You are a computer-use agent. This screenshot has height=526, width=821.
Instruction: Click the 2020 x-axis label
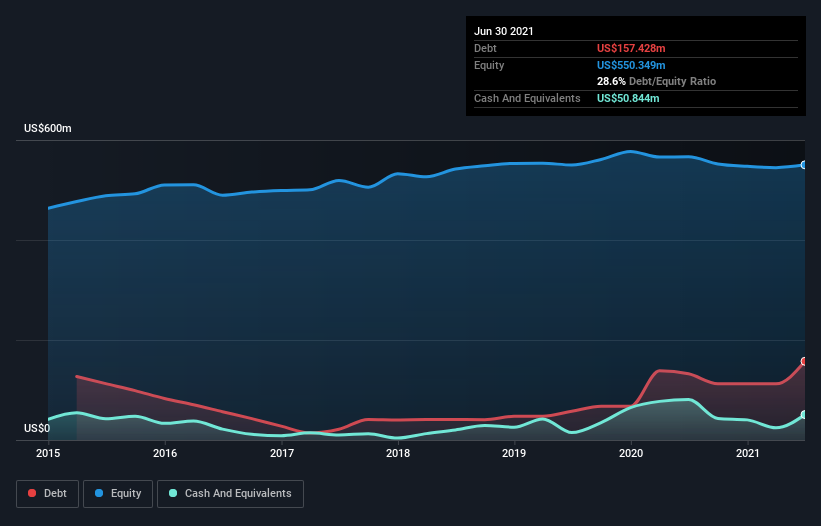click(631, 453)
